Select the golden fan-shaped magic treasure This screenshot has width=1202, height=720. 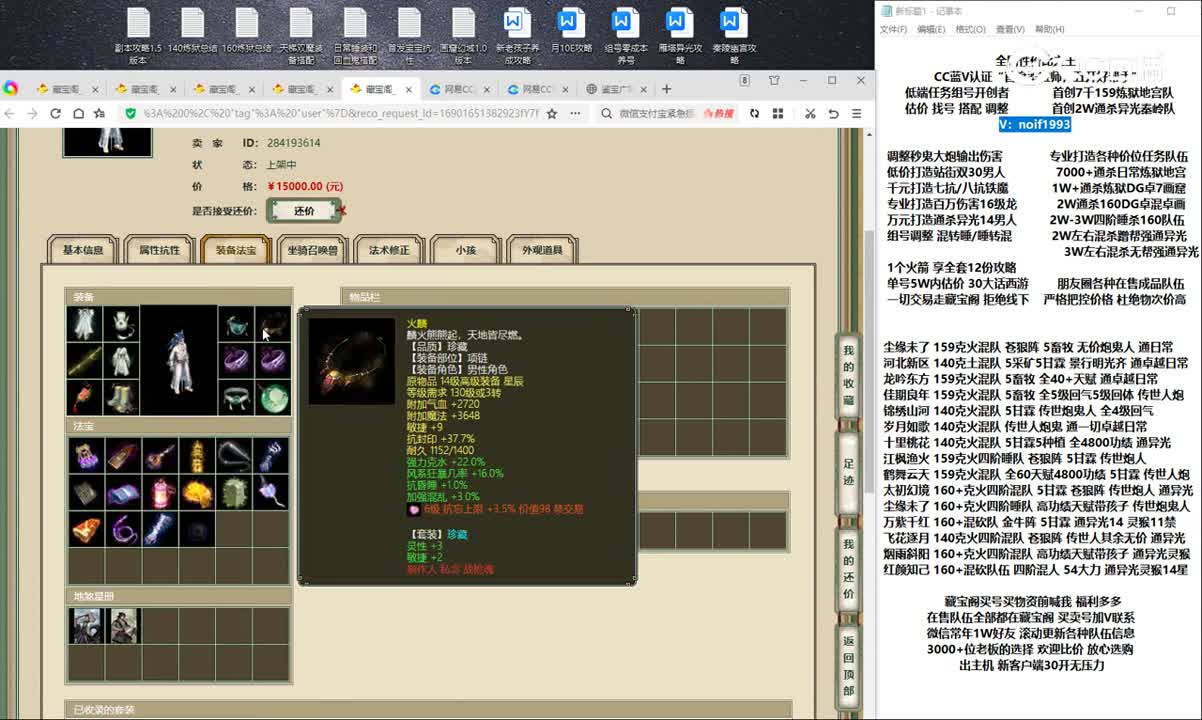pyautogui.click(x=195, y=493)
